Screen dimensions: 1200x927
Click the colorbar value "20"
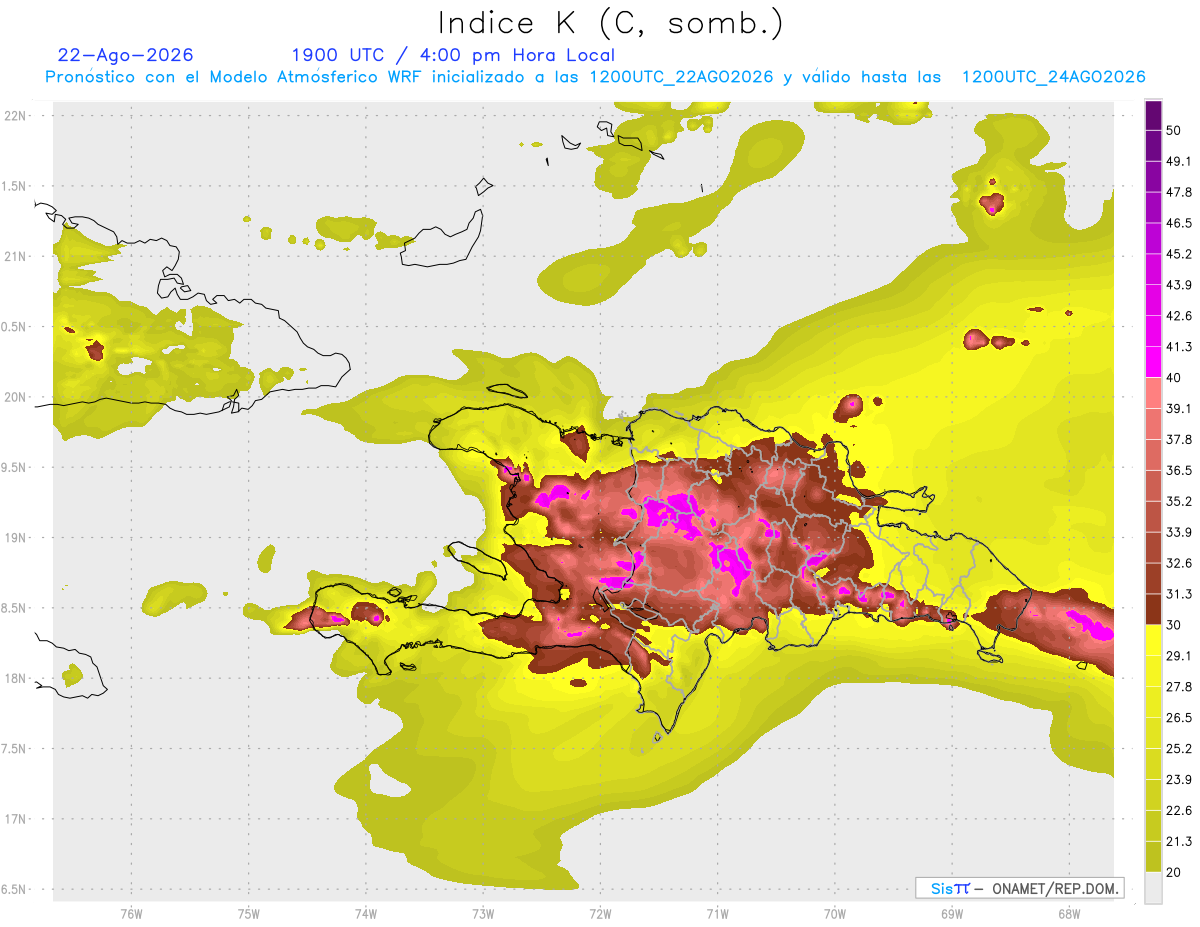pos(1174,872)
